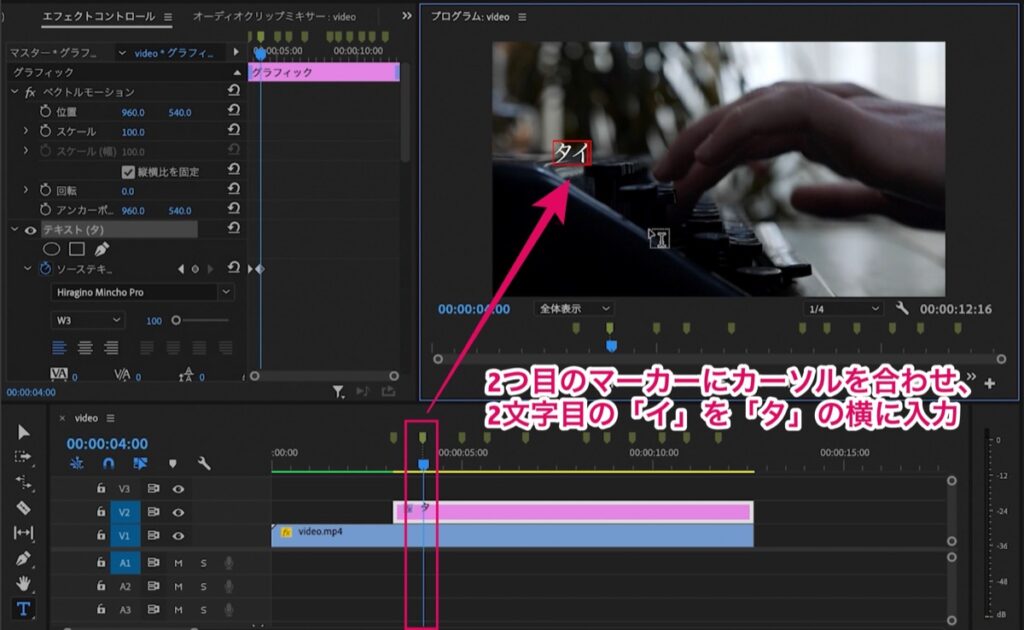Select the video.mp4 clip on V1
The height and width of the screenshot is (630, 1024).
click(513, 535)
